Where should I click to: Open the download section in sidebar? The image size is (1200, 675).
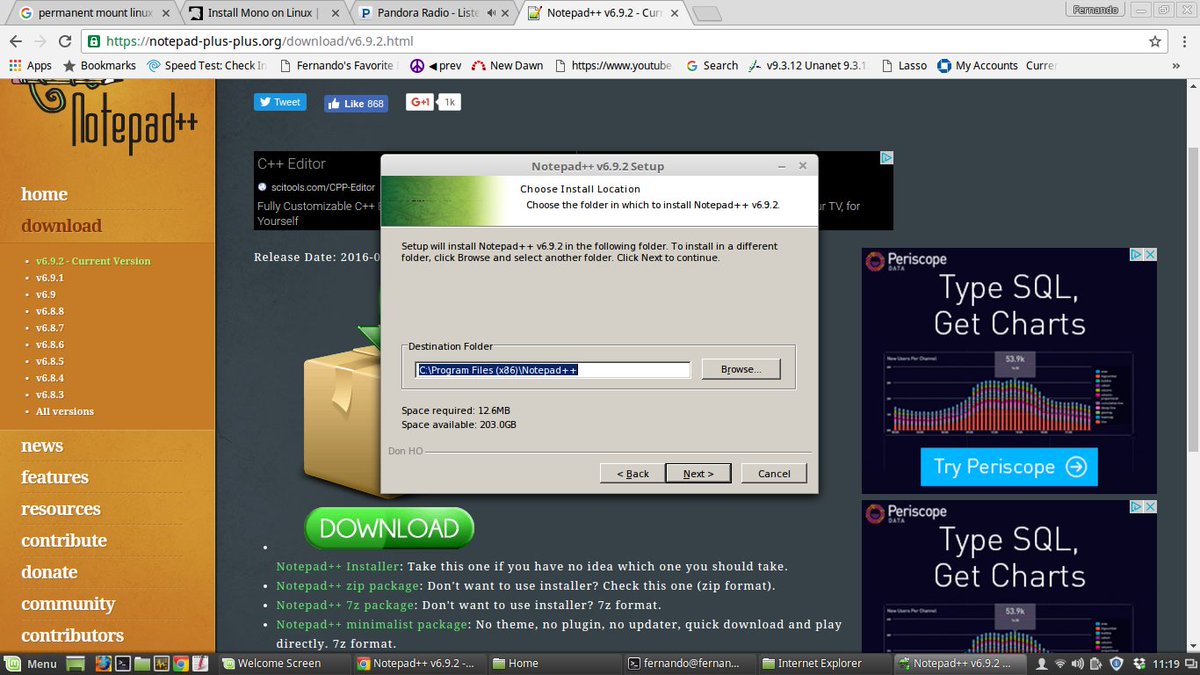click(x=61, y=226)
